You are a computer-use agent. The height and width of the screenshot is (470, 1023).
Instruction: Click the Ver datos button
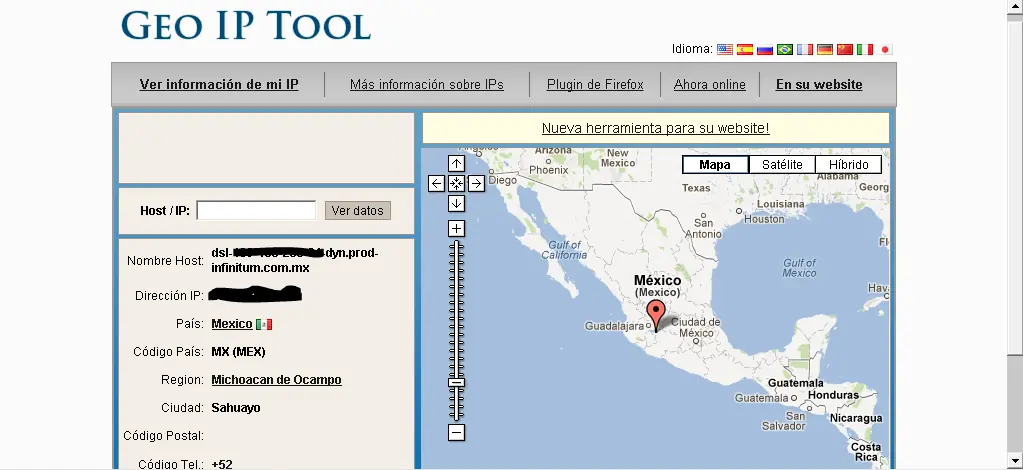(x=358, y=210)
